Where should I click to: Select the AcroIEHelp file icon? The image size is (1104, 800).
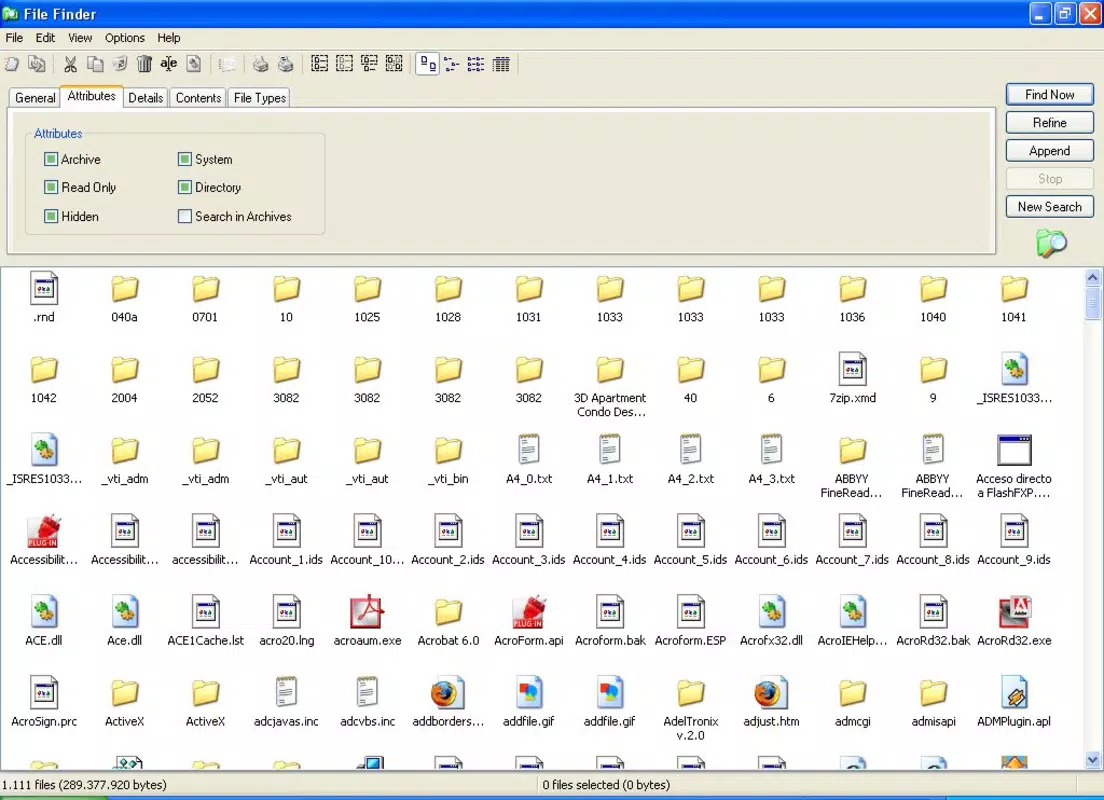point(852,612)
